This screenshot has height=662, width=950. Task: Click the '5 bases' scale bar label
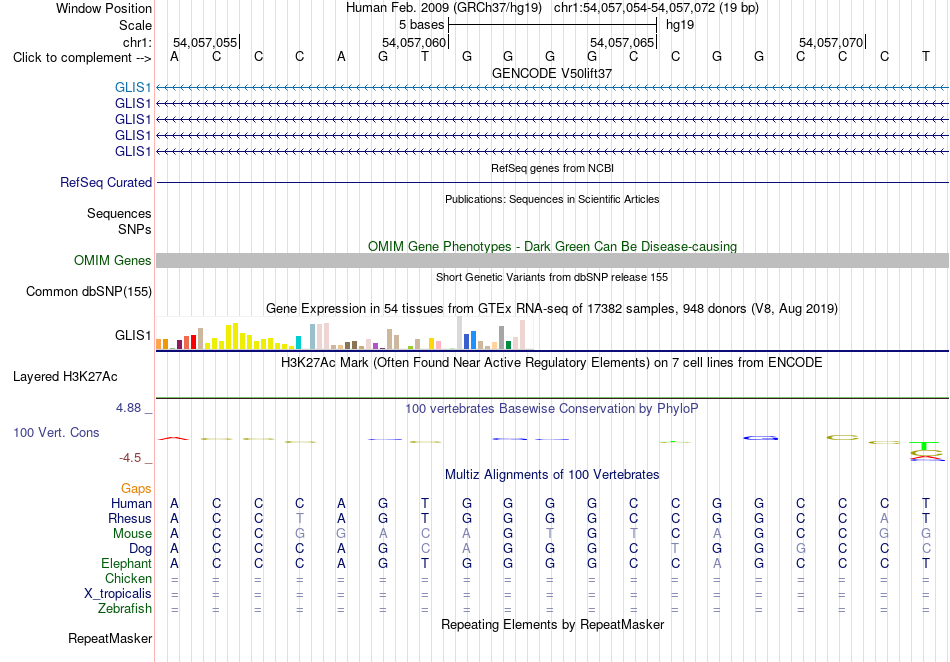click(421, 25)
